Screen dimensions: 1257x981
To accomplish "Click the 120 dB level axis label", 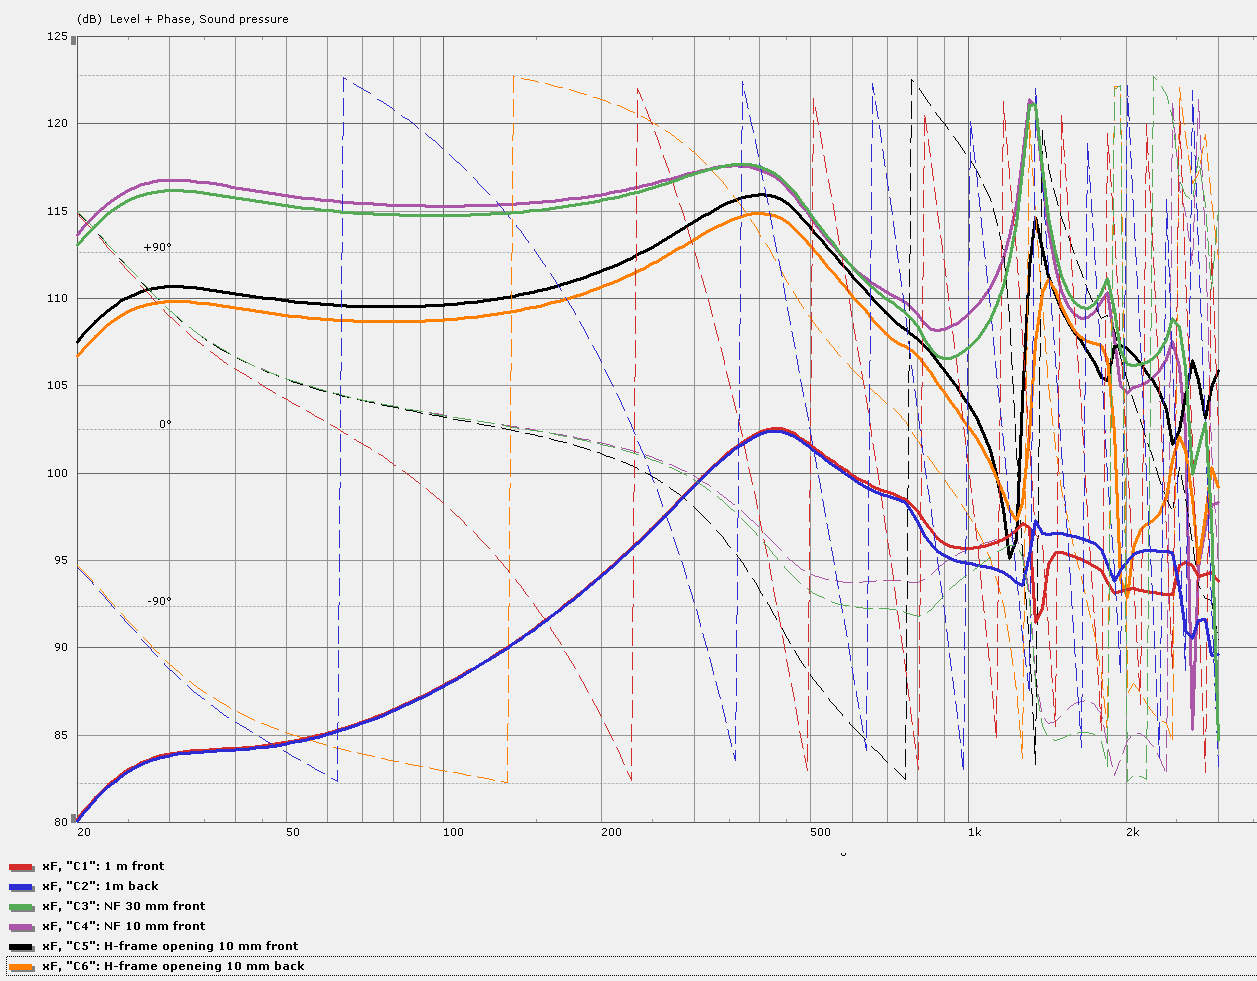I will coord(57,124).
